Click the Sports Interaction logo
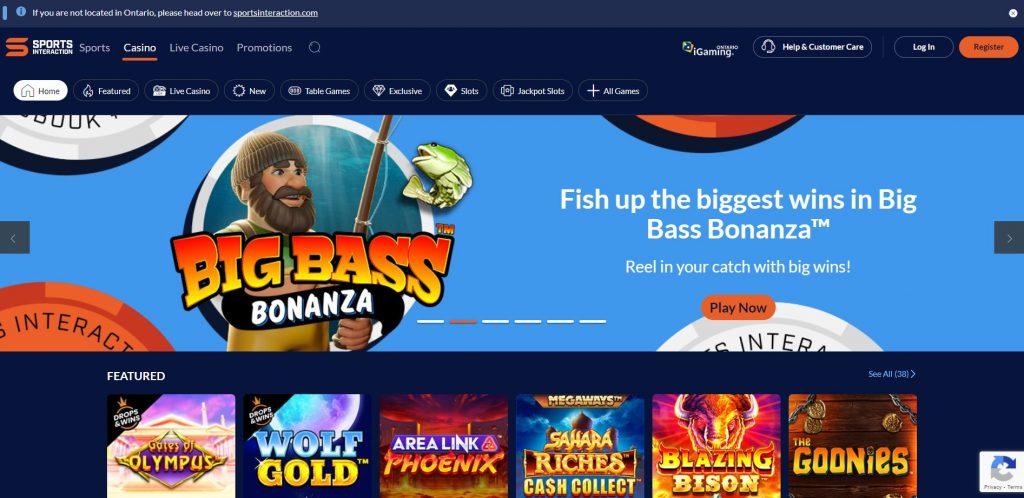1024x498 pixels. point(39,47)
